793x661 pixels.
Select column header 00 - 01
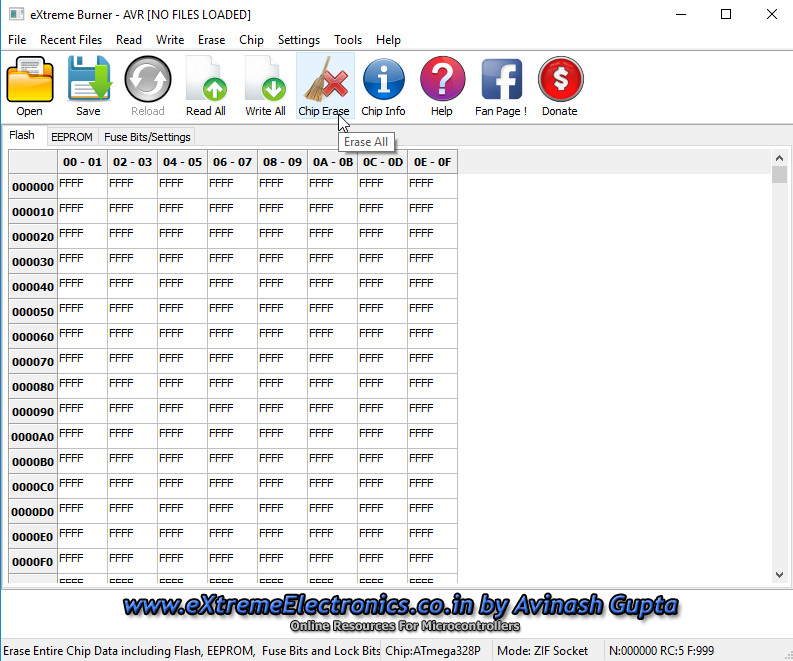[x=82, y=162]
